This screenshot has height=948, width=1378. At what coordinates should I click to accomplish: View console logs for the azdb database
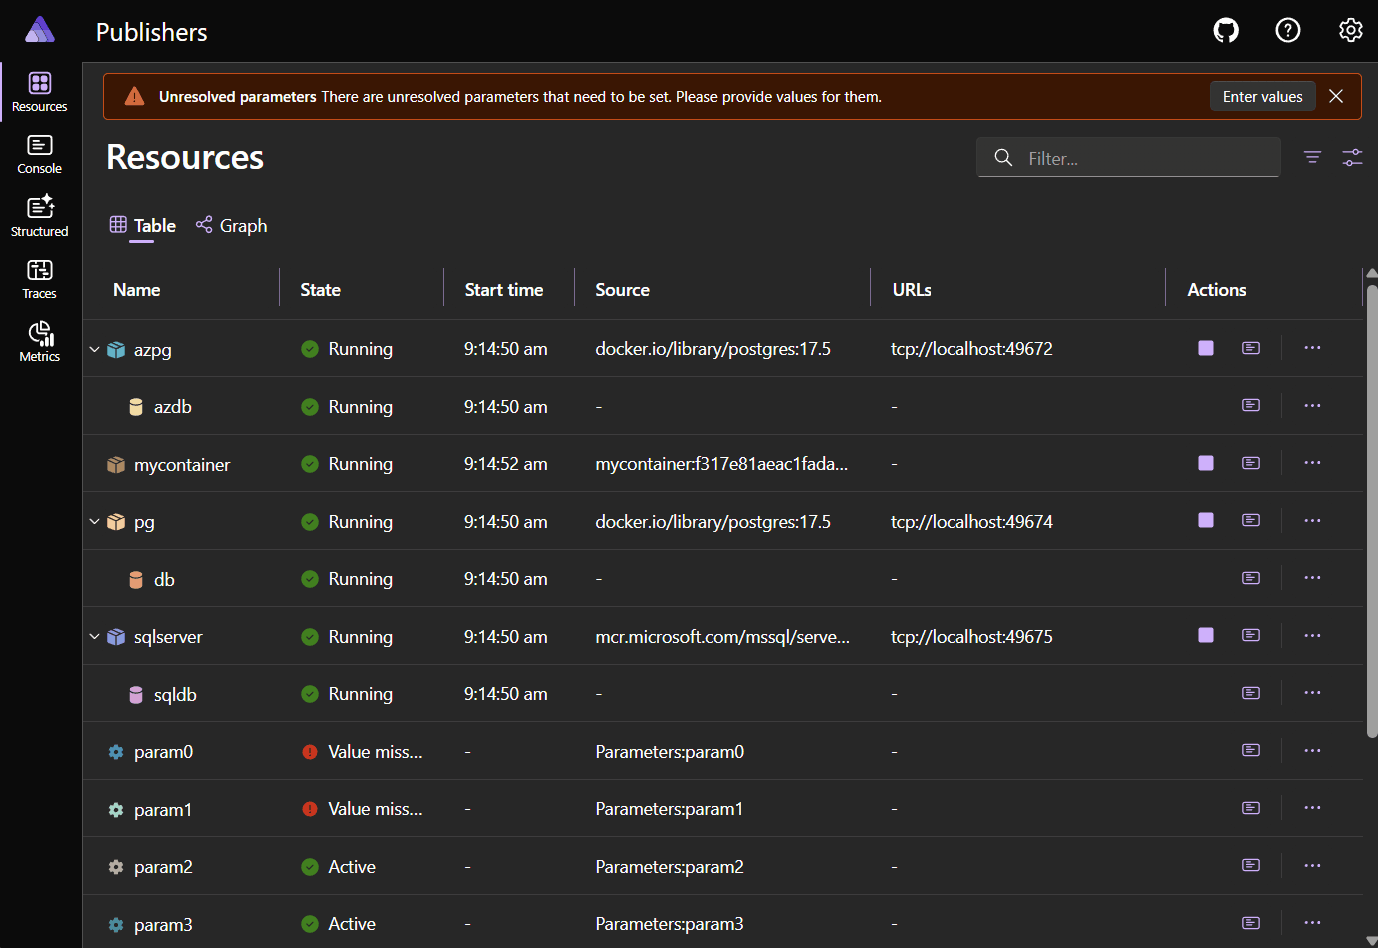1250,405
